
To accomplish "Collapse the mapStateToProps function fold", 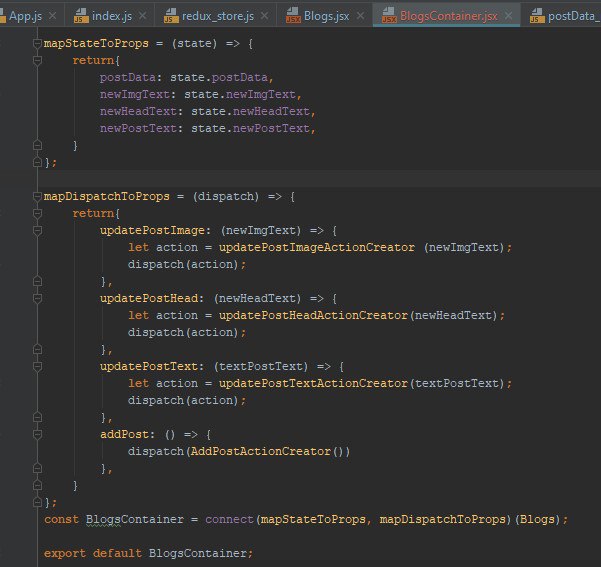I will 38,44.
